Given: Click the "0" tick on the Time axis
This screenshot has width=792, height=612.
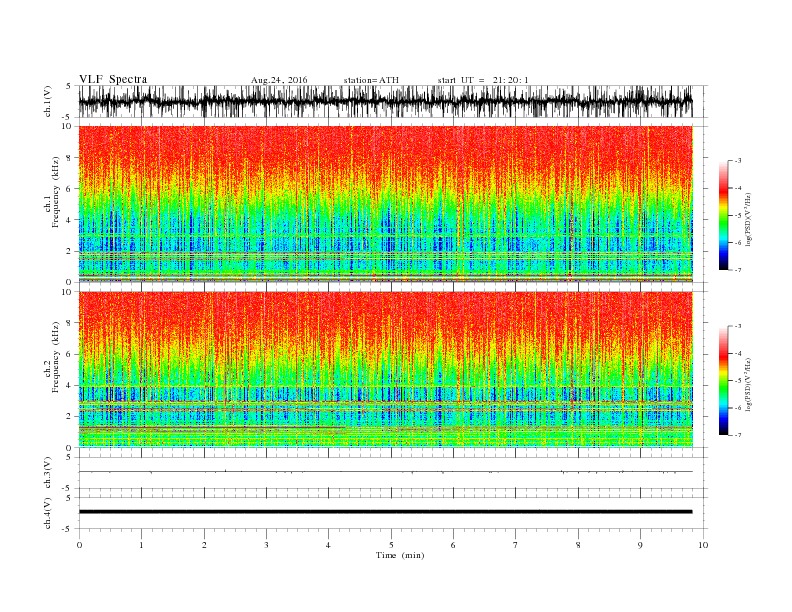Looking at the screenshot, I should click(x=79, y=545).
